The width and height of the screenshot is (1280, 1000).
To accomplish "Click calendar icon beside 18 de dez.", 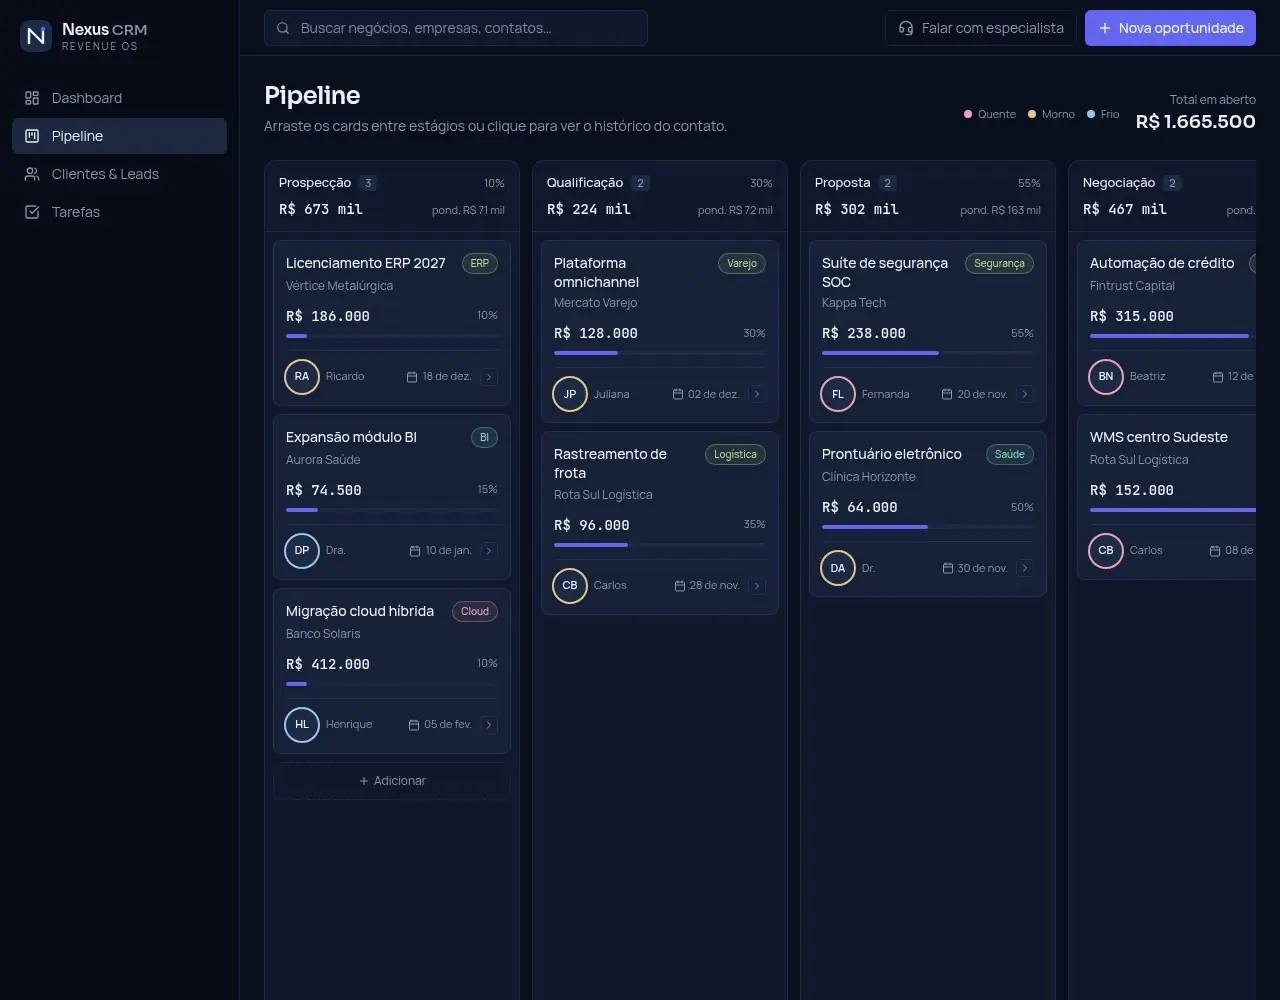I will click(x=412, y=377).
